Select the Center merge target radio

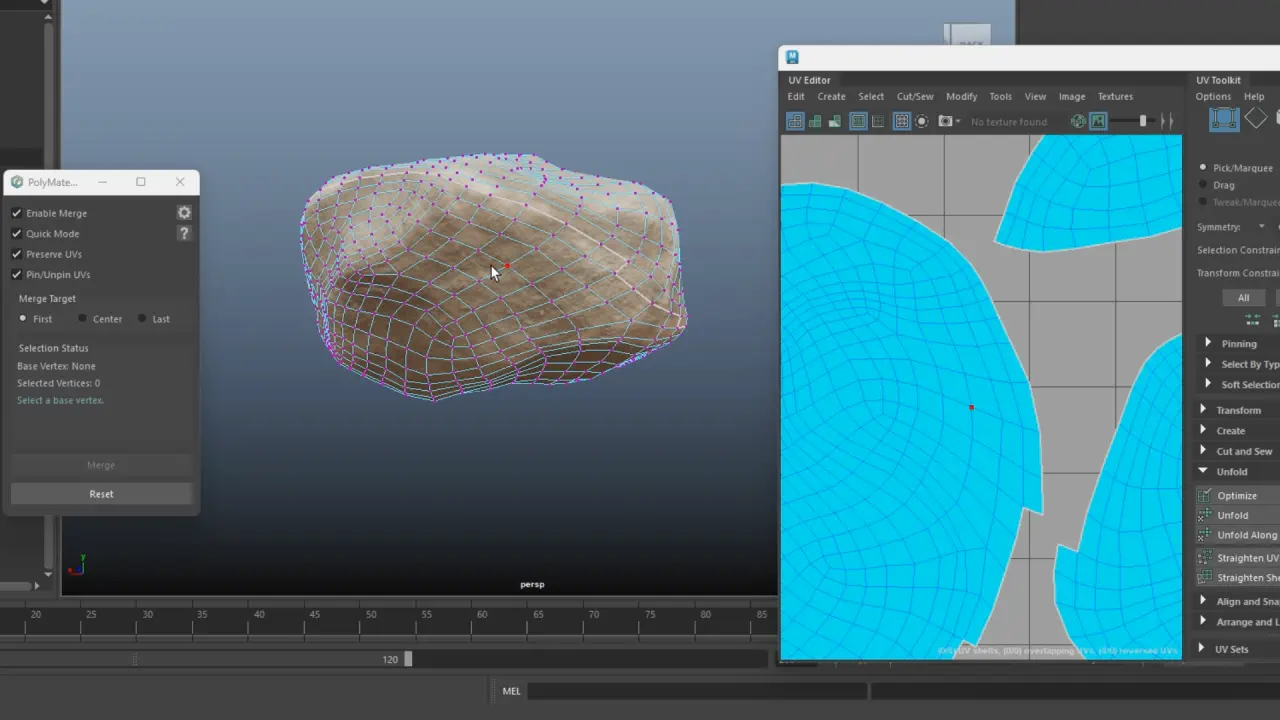click(83, 319)
